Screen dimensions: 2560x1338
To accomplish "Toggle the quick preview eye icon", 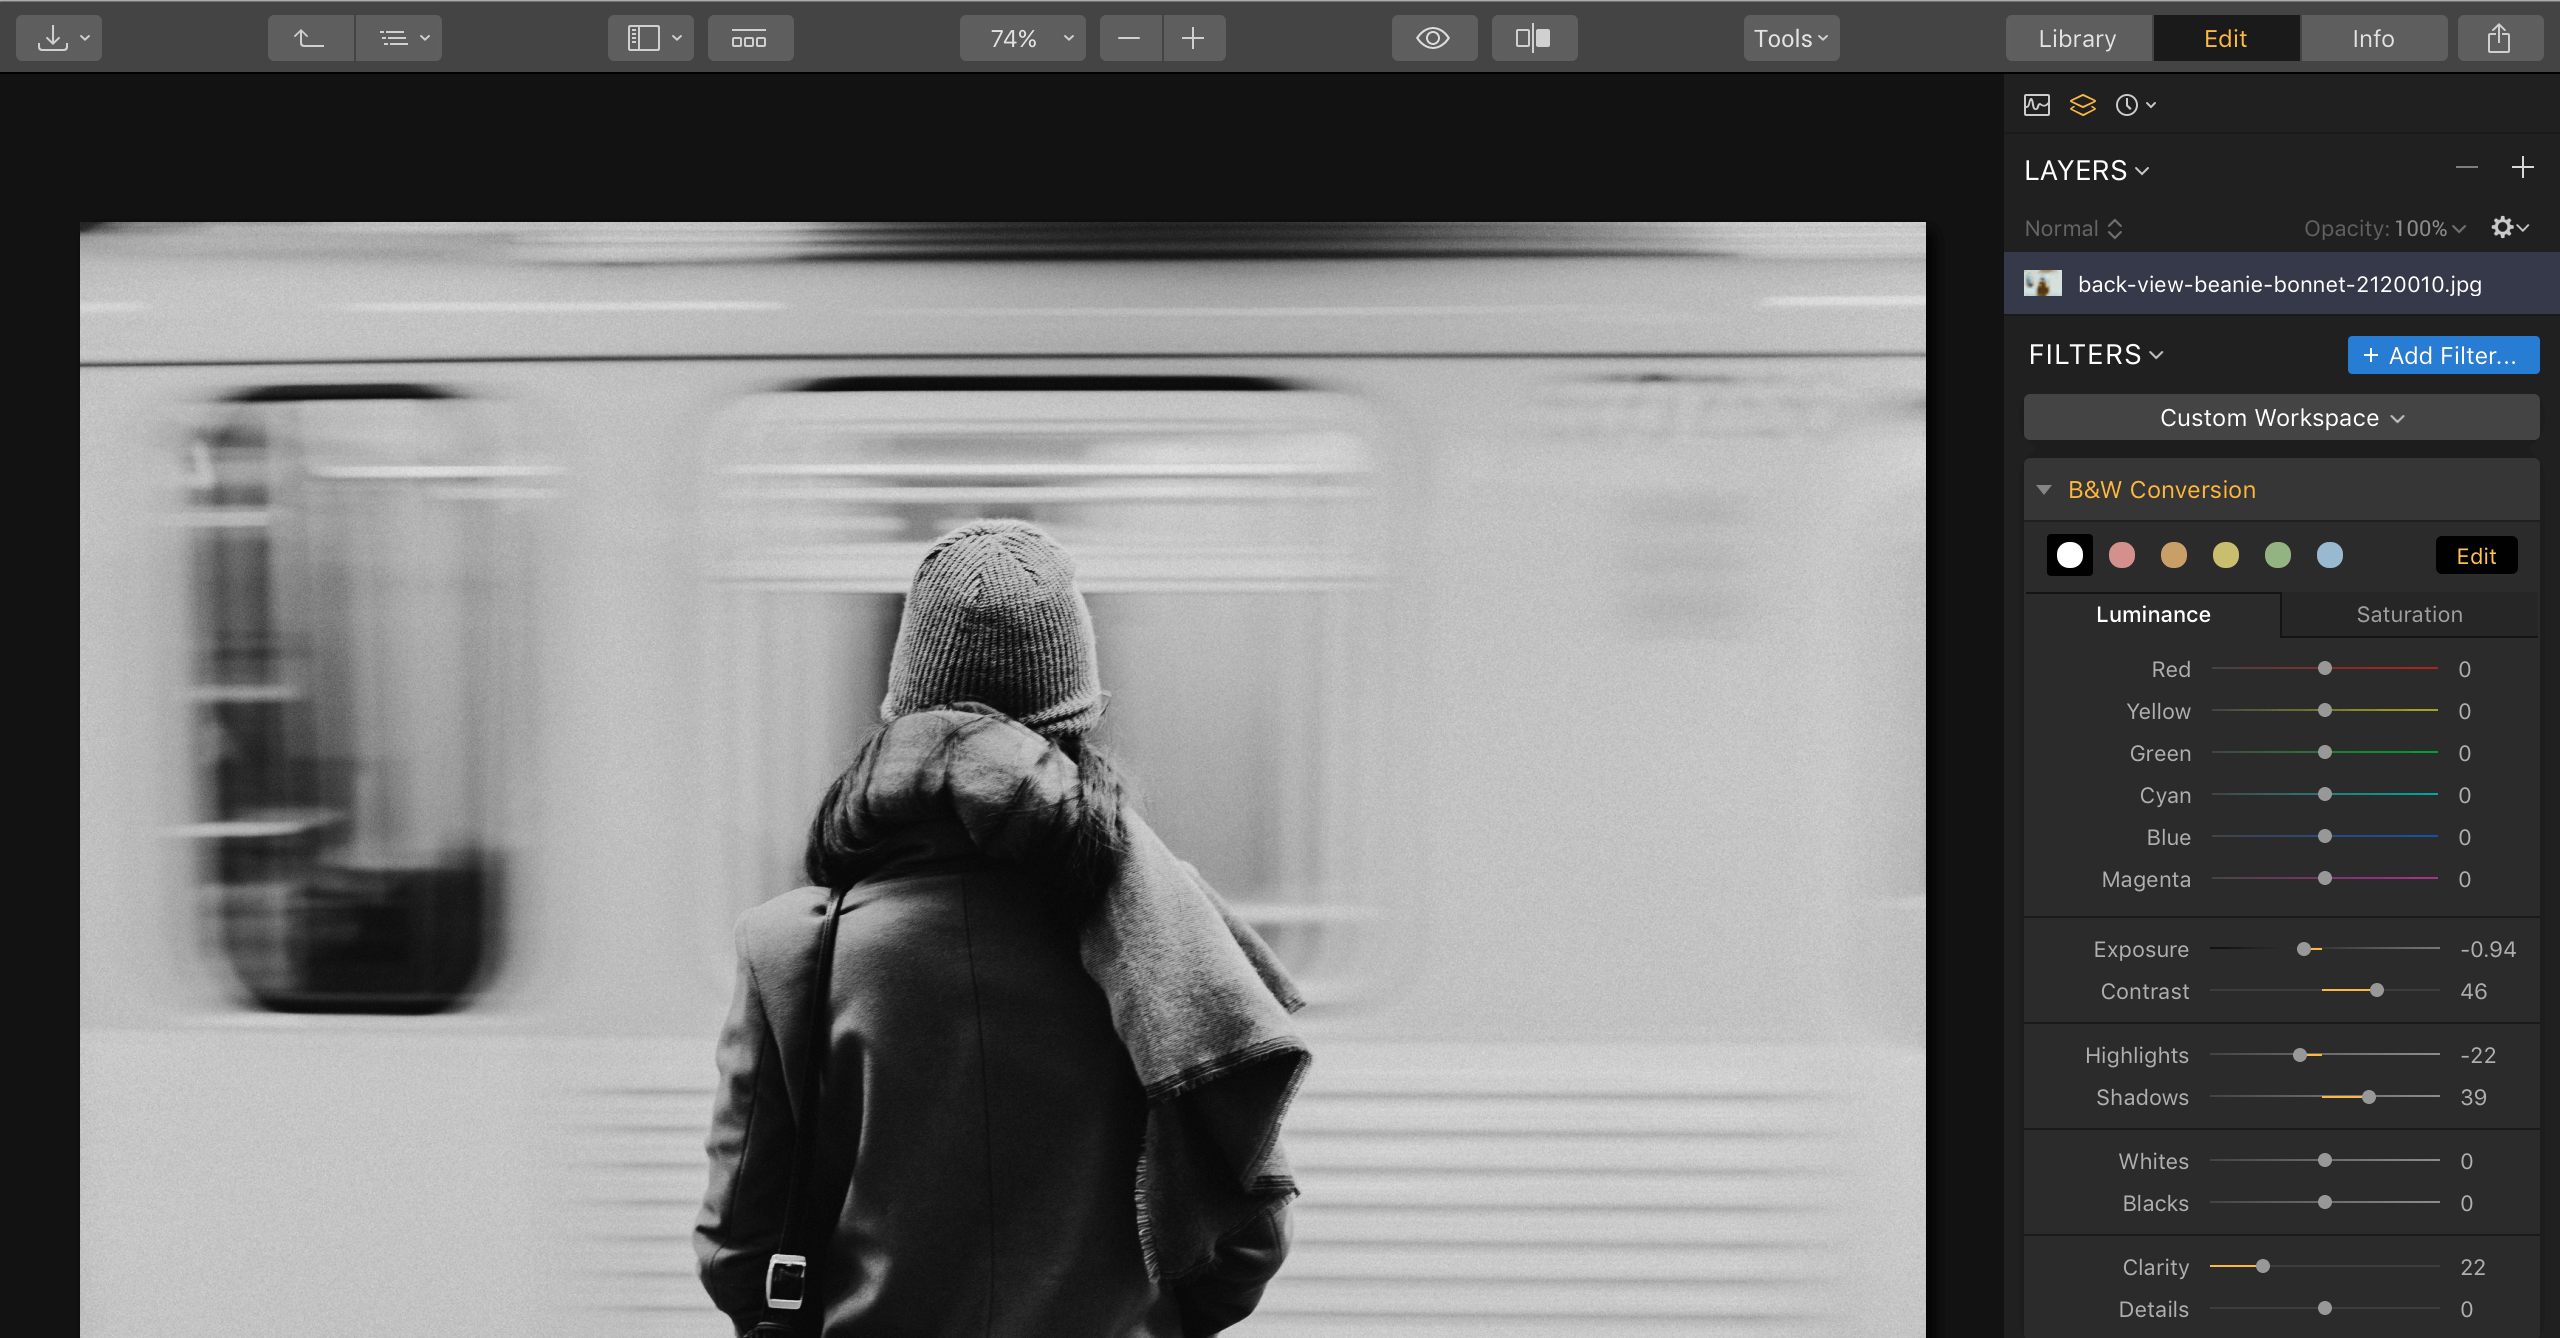I will (x=1434, y=37).
